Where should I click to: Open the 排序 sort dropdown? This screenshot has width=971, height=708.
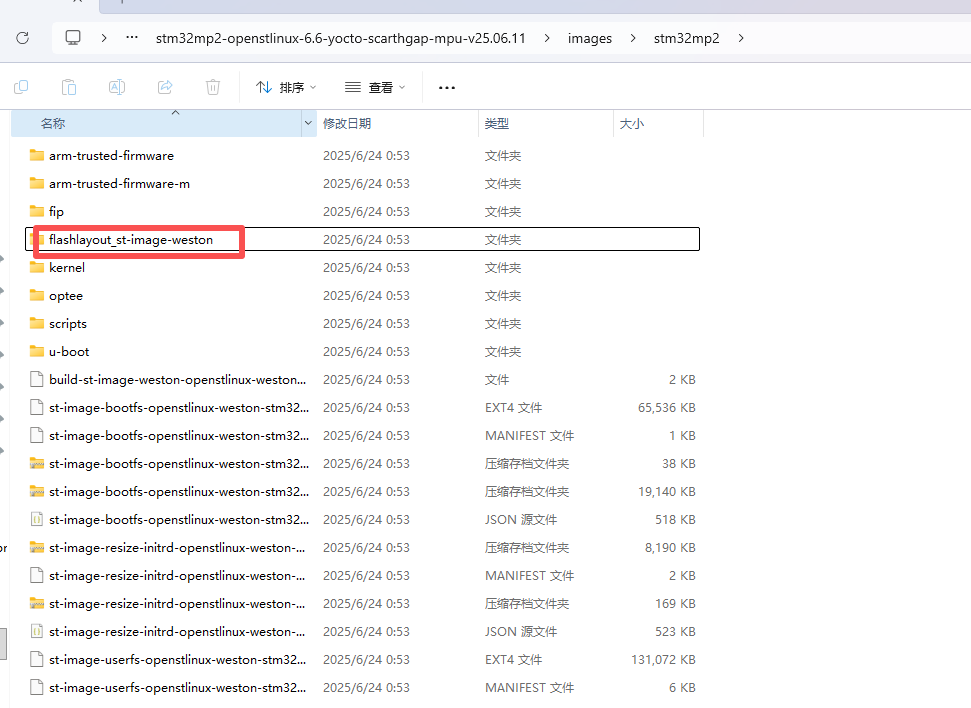tap(286, 87)
